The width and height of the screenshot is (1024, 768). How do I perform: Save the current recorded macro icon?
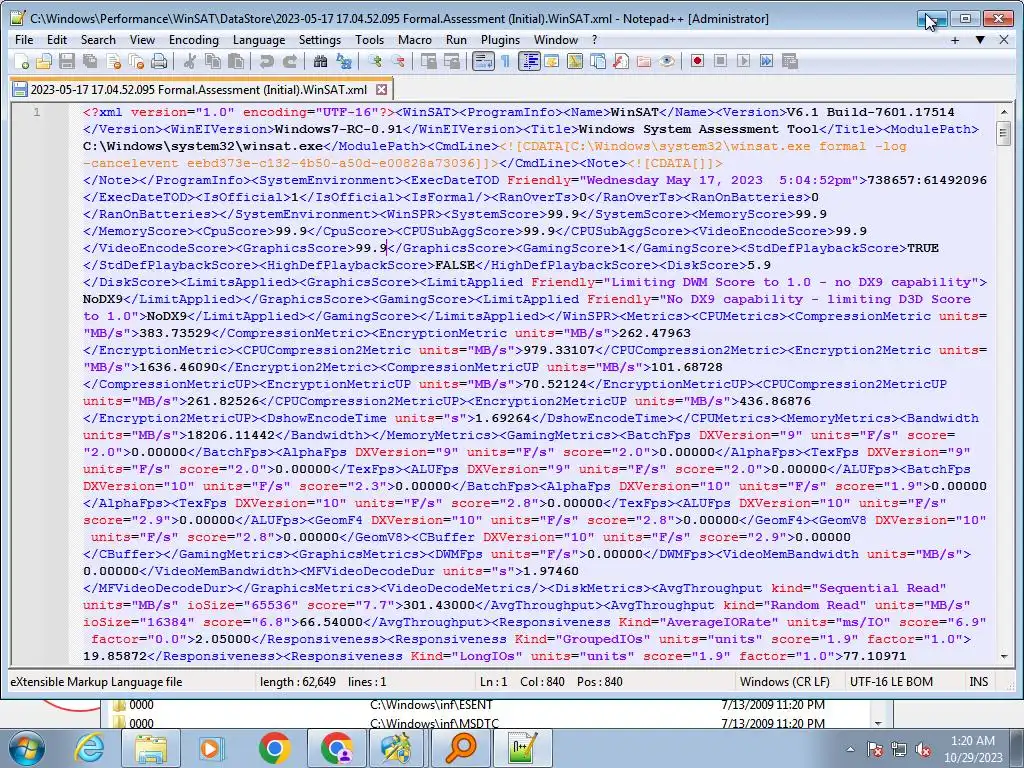click(790, 61)
